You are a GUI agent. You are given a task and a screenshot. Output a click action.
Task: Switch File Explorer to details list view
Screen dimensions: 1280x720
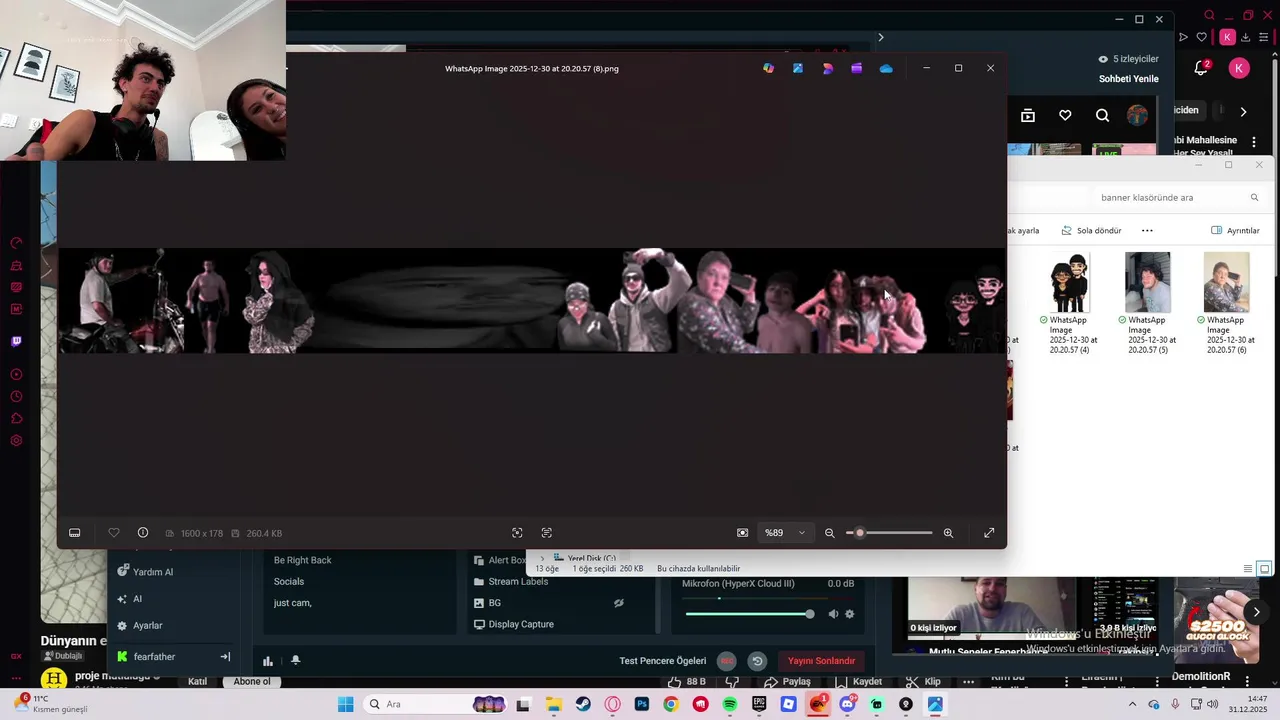point(1248,569)
